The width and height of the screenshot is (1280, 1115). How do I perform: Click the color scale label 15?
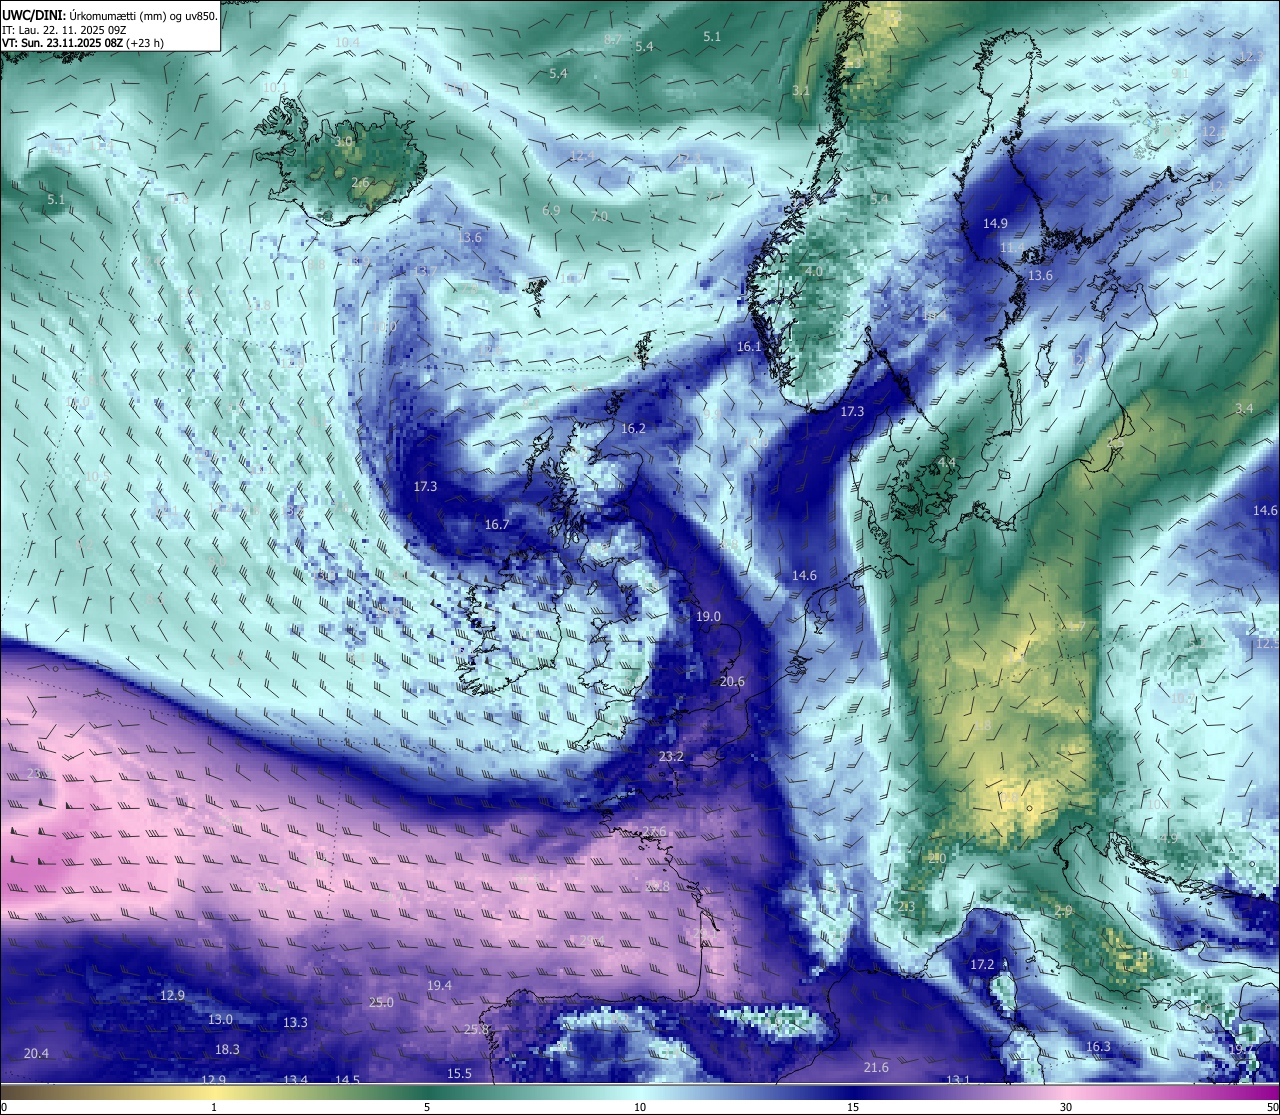click(x=853, y=1107)
